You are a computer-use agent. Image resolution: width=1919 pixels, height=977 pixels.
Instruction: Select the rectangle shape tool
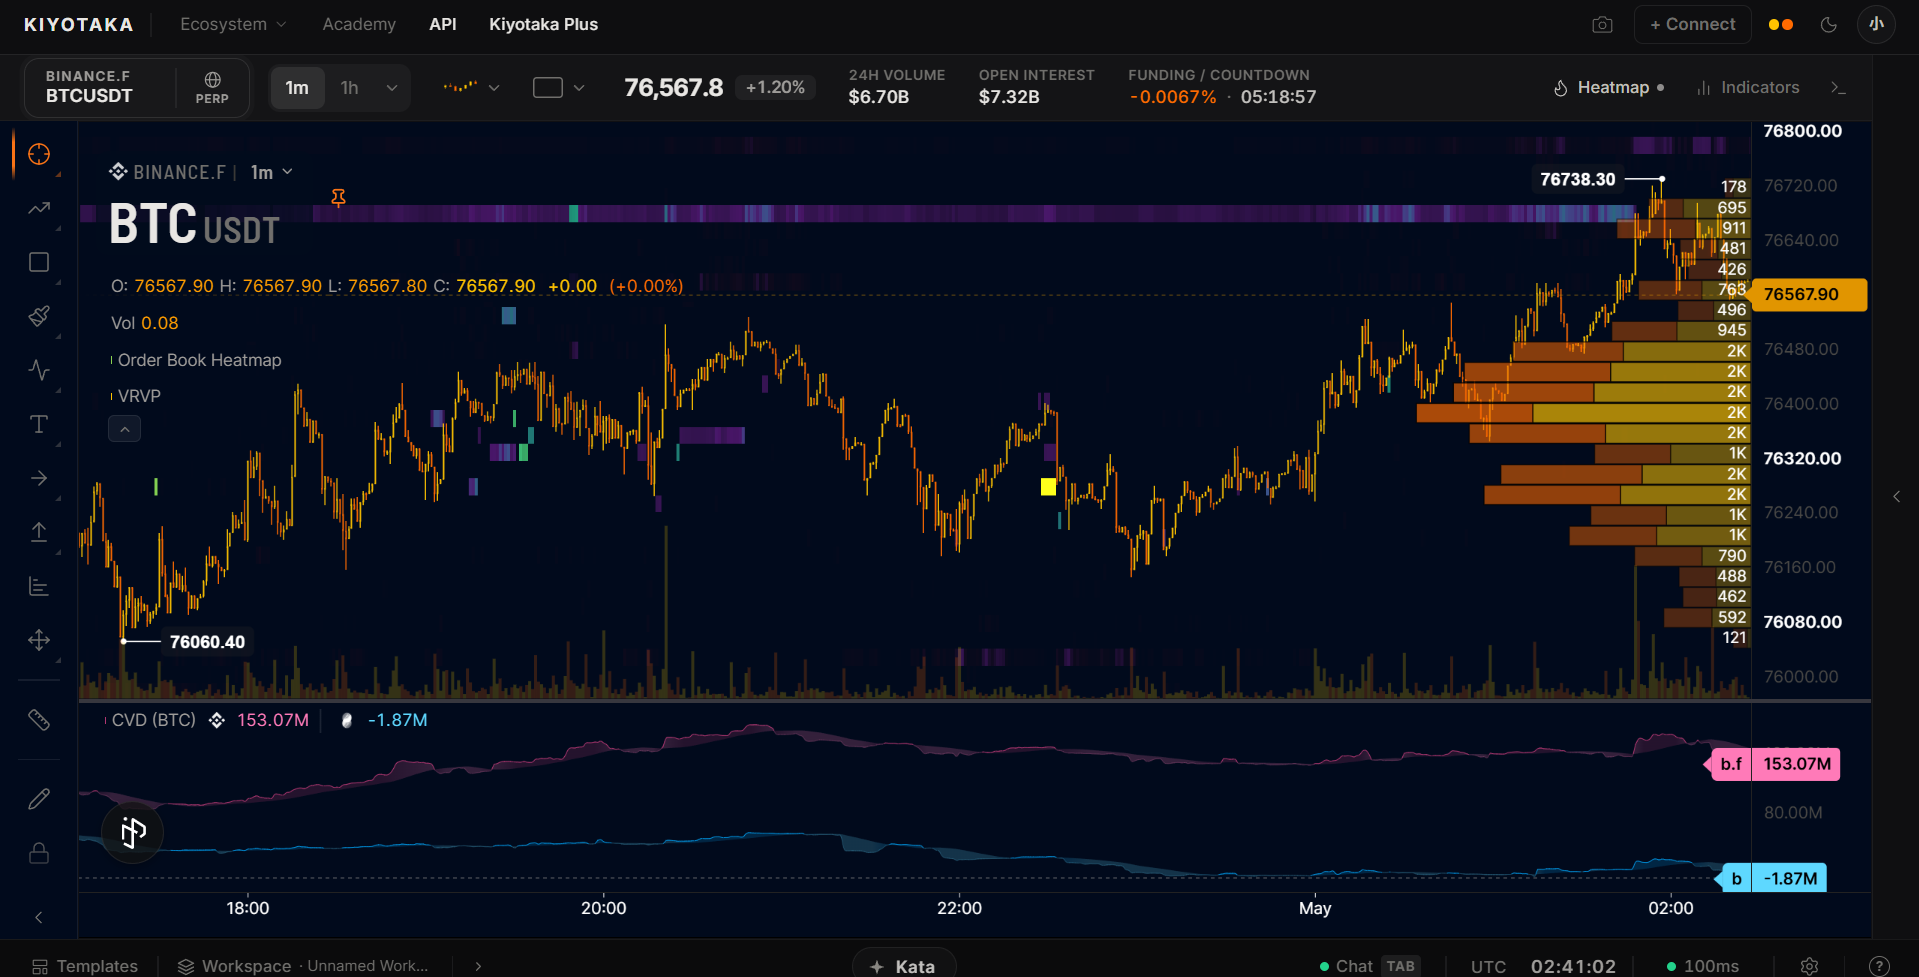click(x=39, y=262)
